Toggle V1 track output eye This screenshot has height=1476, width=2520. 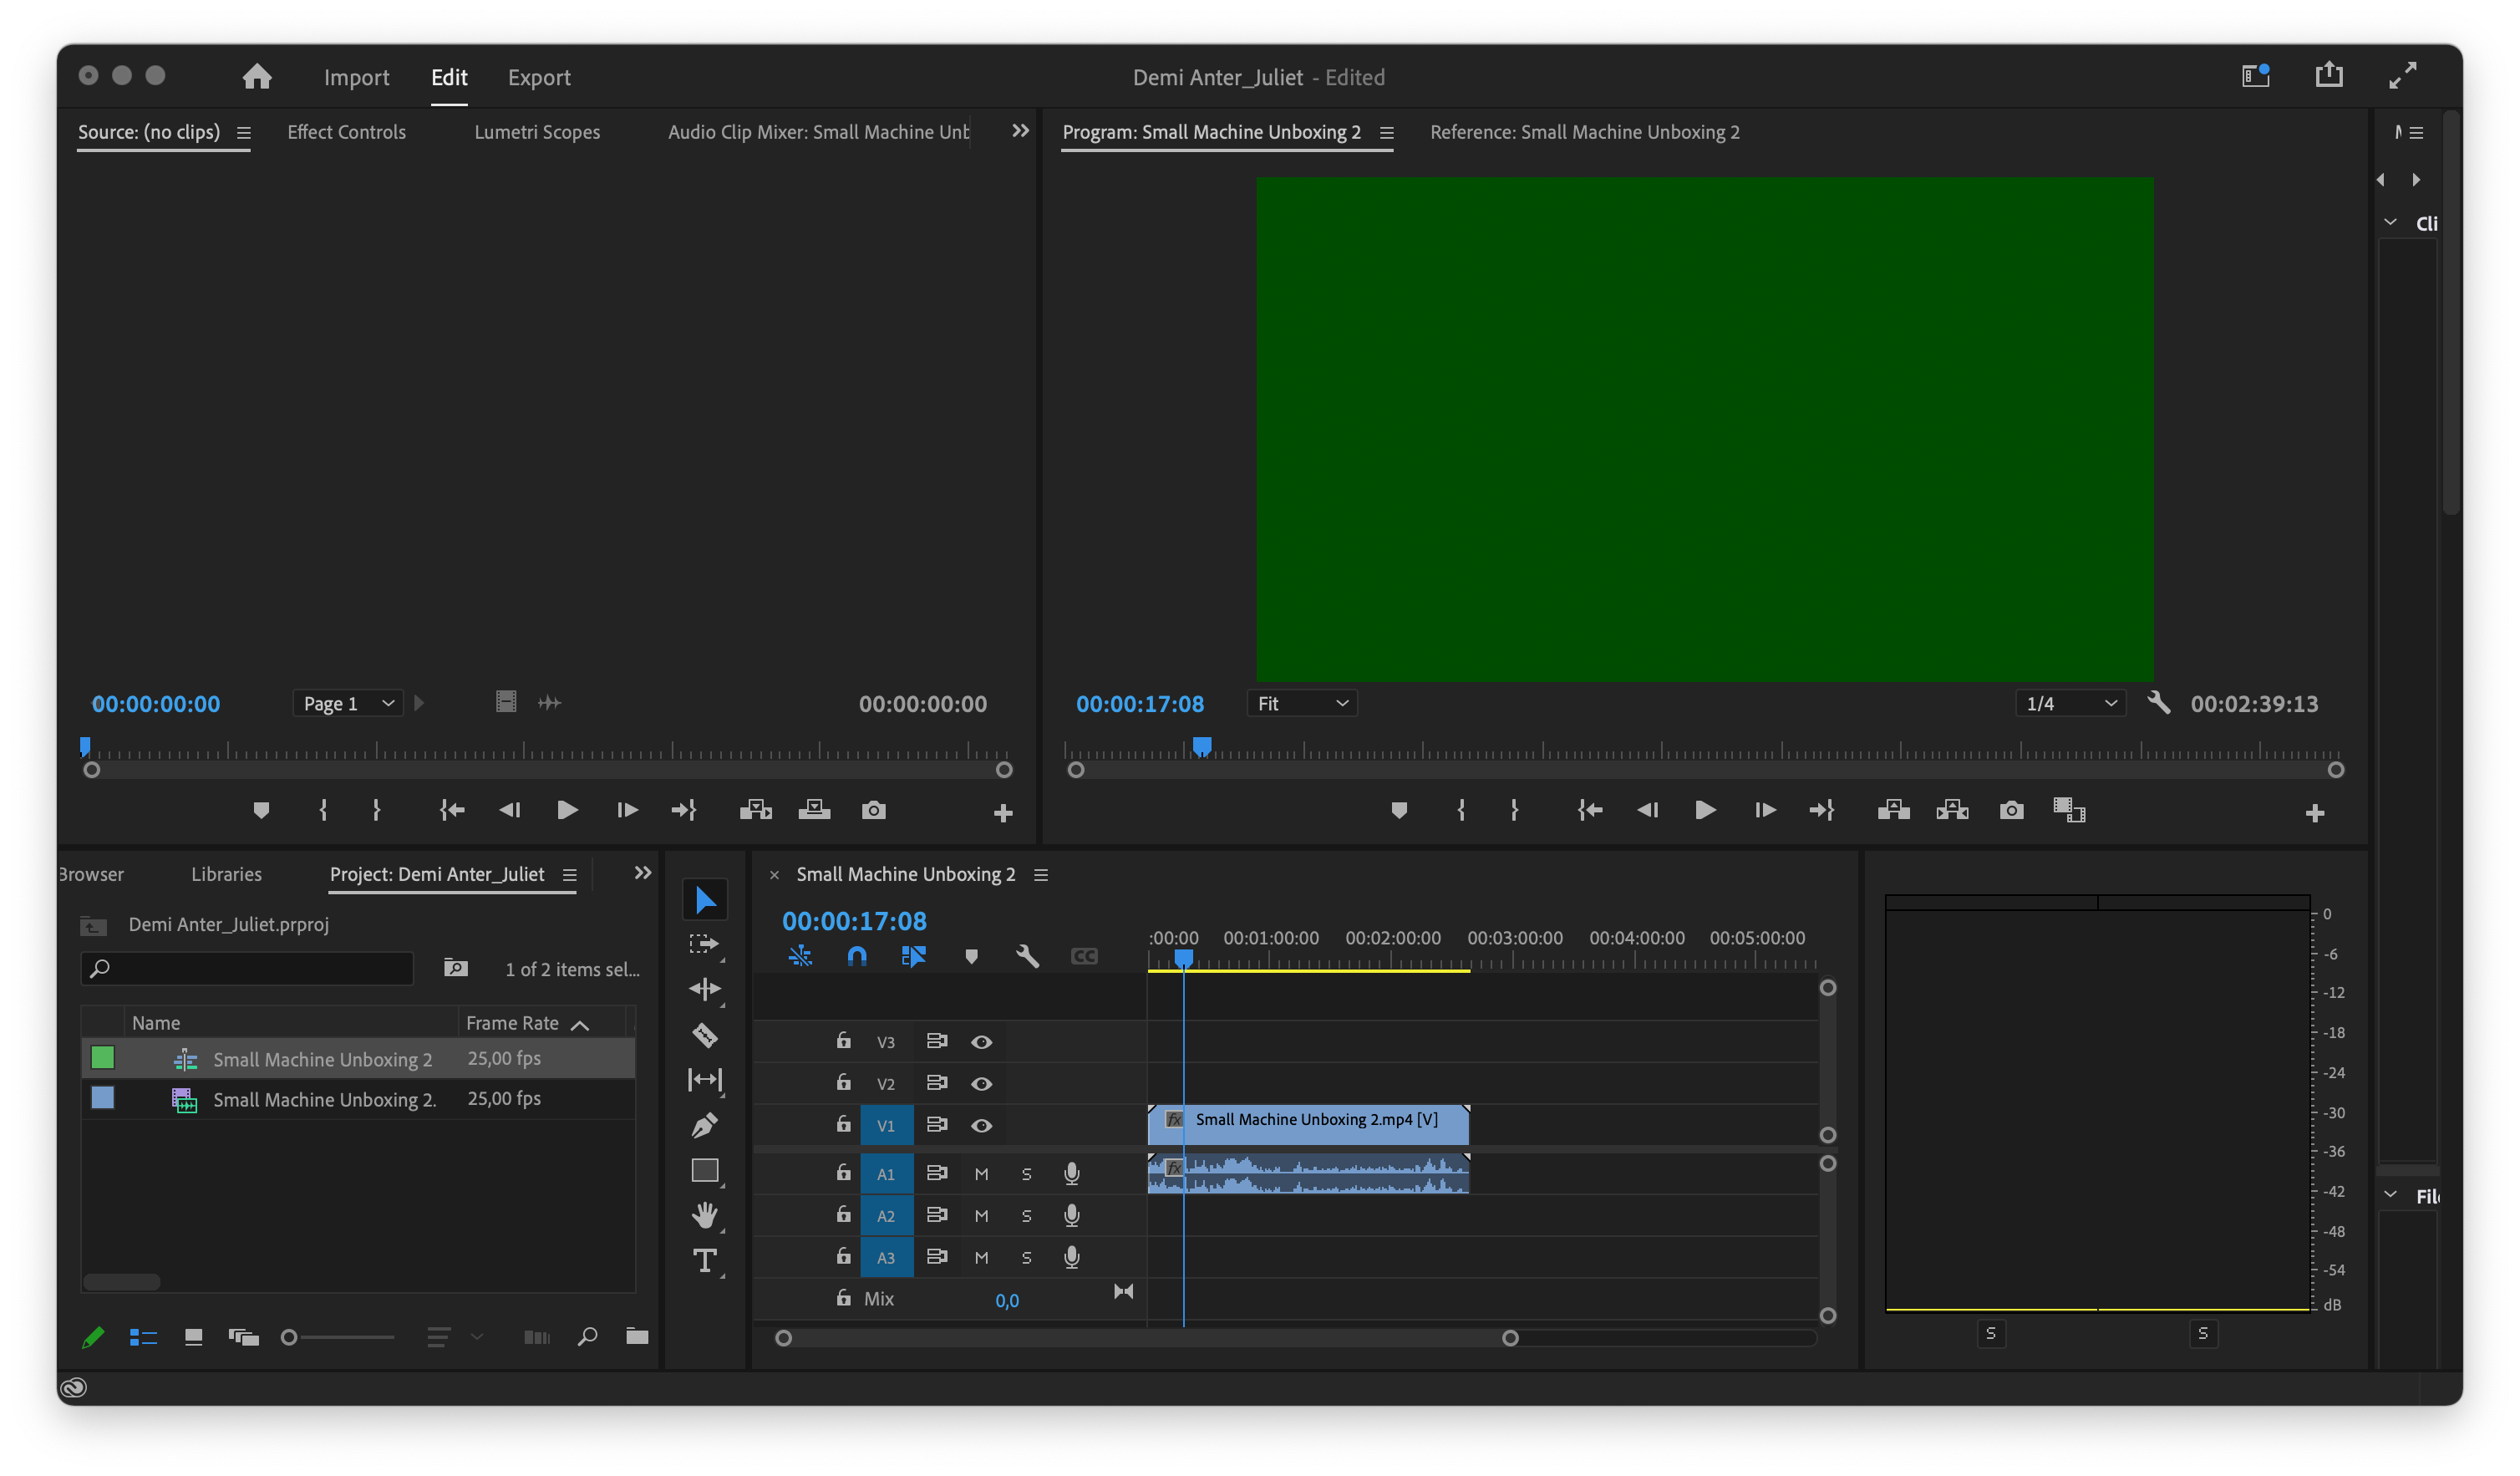pyautogui.click(x=981, y=1126)
